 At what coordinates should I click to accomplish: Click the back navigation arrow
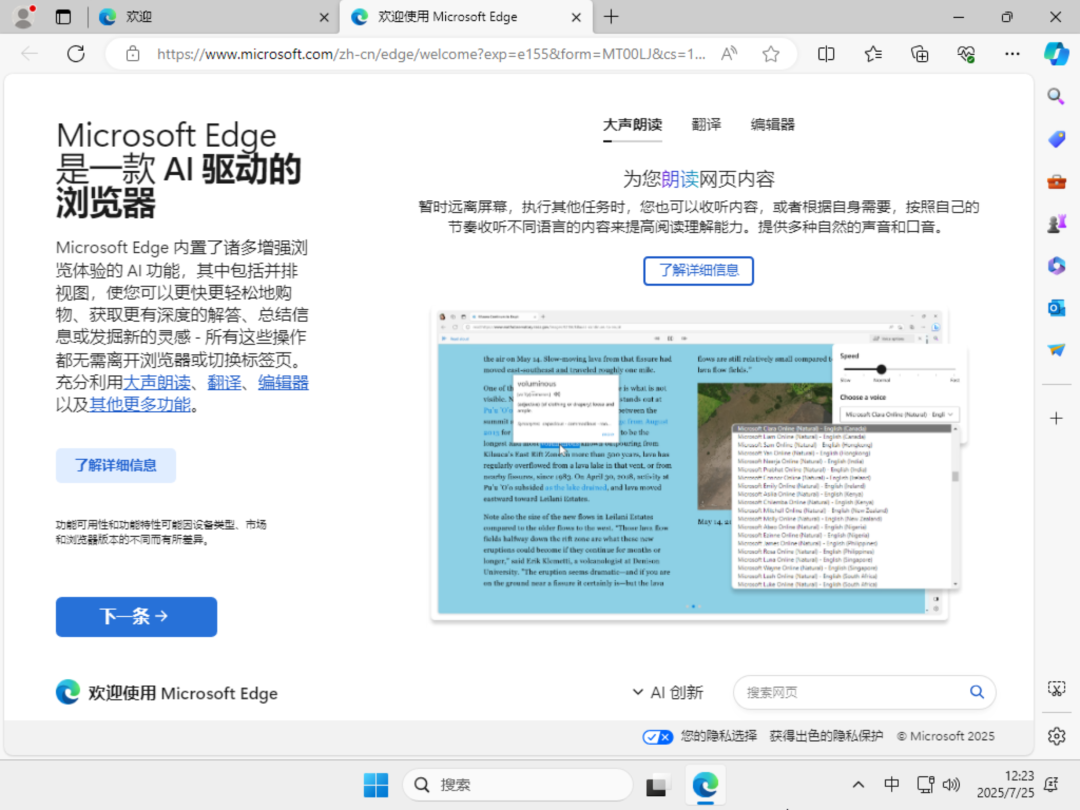pos(30,54)
